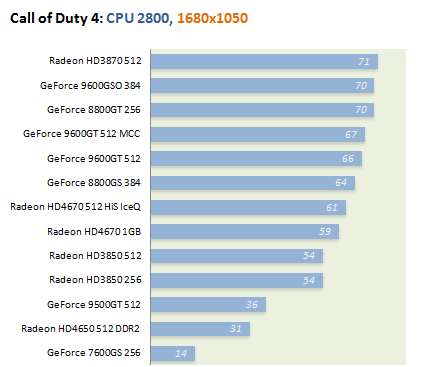Select the value 64 data label
This screenshot has width=426, height=367.
point(341,183)
